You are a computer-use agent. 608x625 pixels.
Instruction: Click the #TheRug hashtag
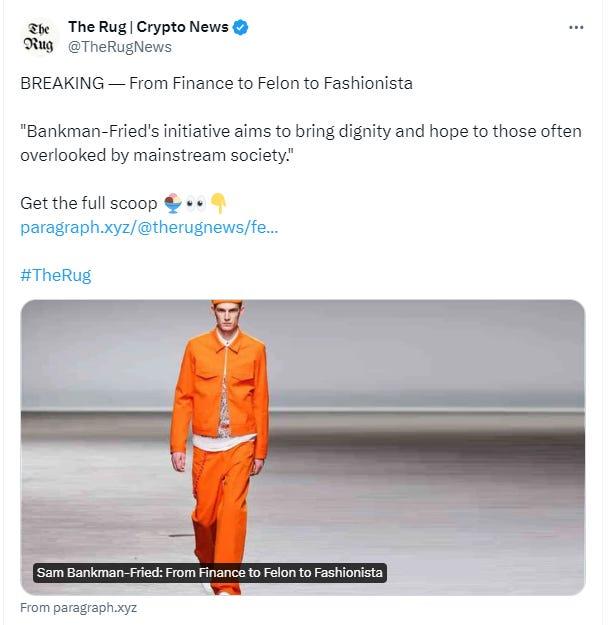55,275
